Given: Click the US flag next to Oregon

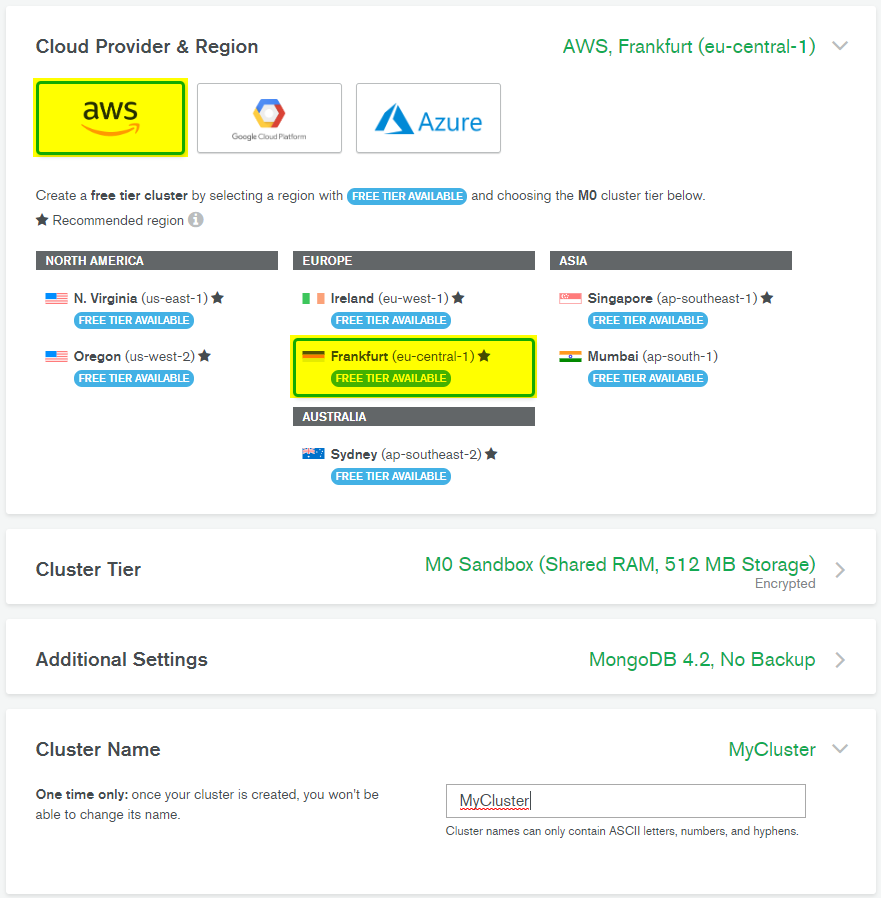Looking at the screenshot, I should point(56,356).
